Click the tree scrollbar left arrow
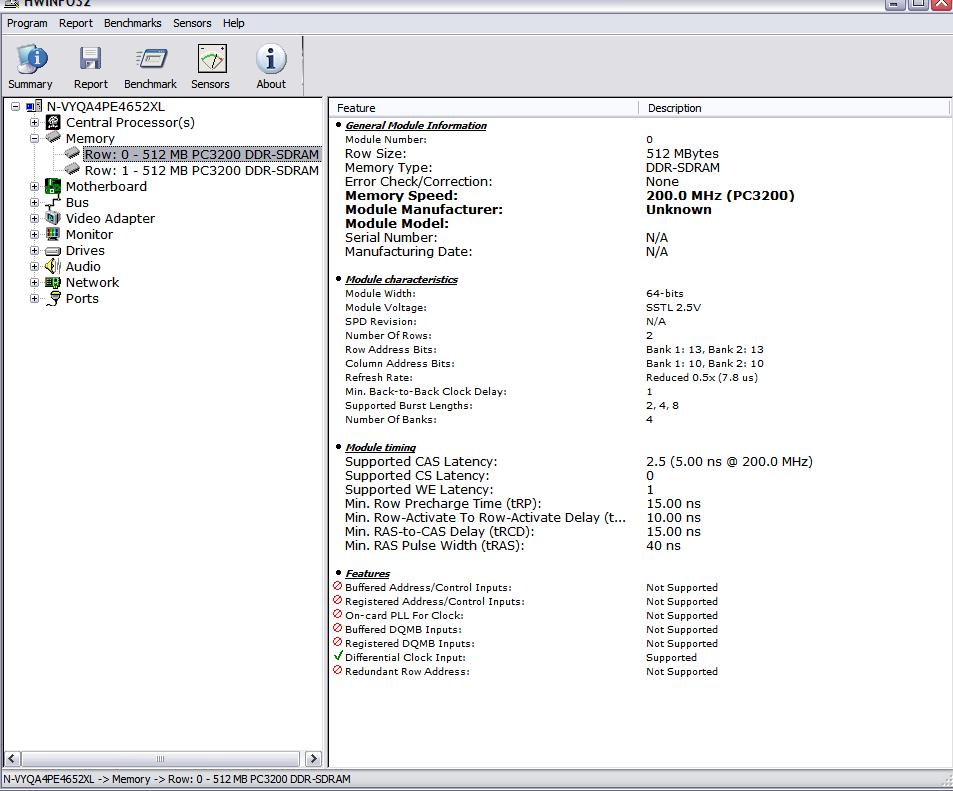 [13, 758]
